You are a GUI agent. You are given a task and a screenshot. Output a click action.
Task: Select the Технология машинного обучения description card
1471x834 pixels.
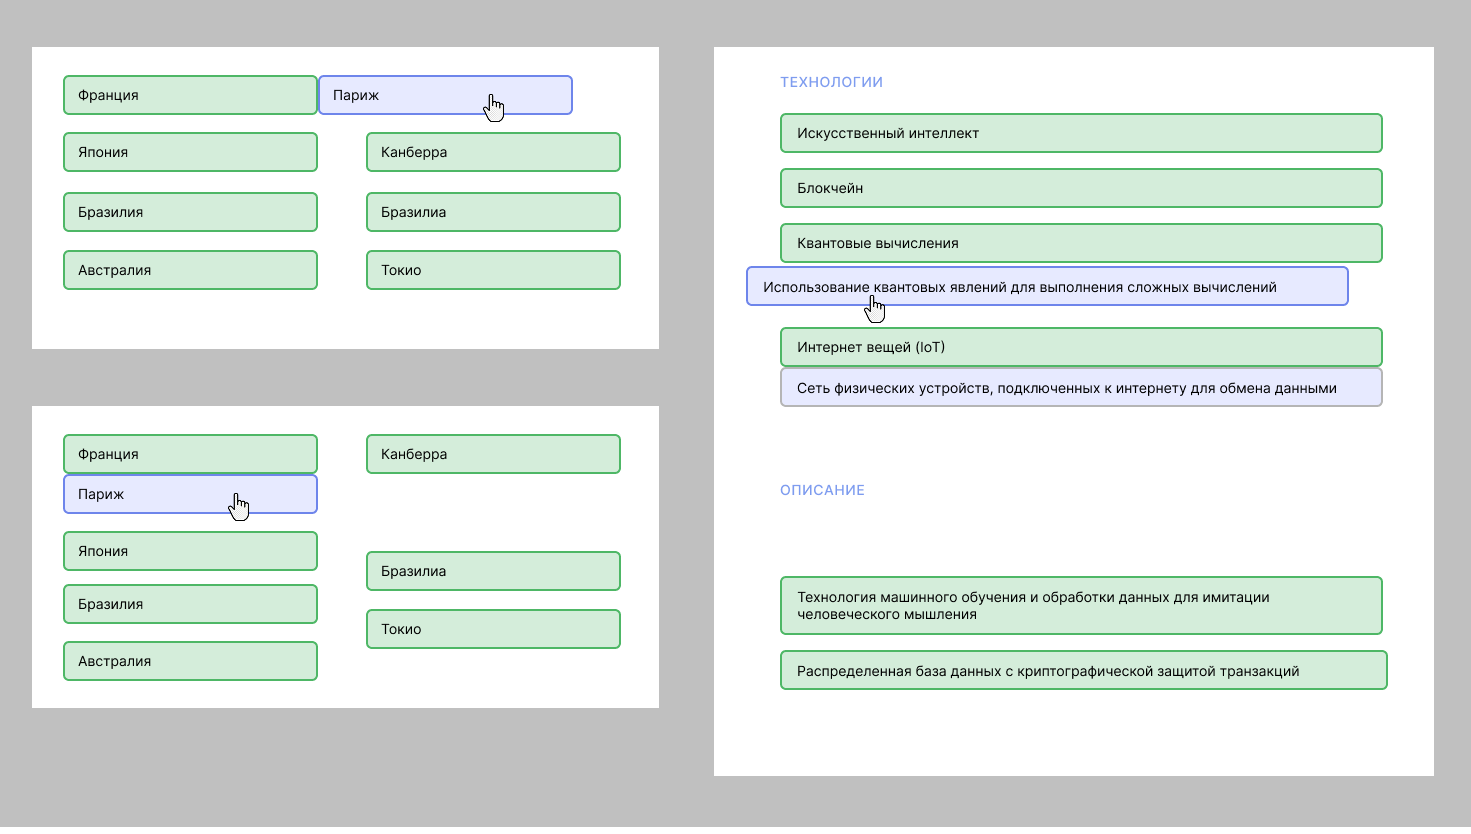click(x=1080, y=605)
